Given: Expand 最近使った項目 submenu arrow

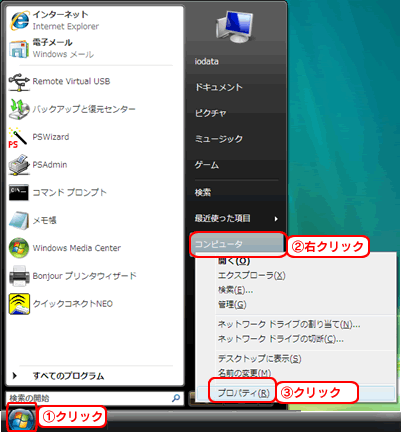Looking at the screenshot, I should pyautogui.click(x=276, y=219).
